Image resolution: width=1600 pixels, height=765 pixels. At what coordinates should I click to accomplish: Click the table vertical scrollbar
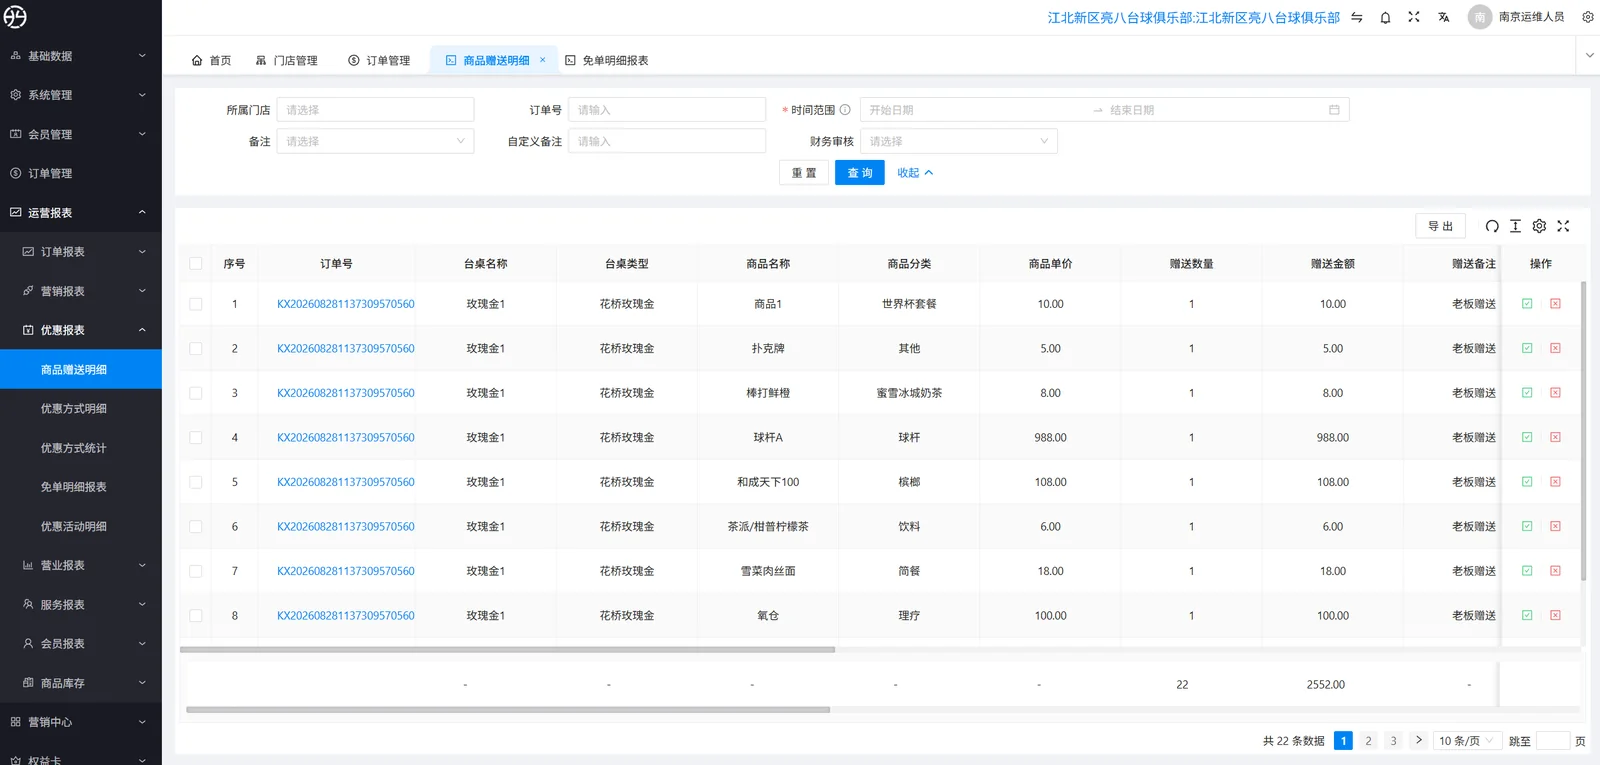click(x=1583, y=432)
